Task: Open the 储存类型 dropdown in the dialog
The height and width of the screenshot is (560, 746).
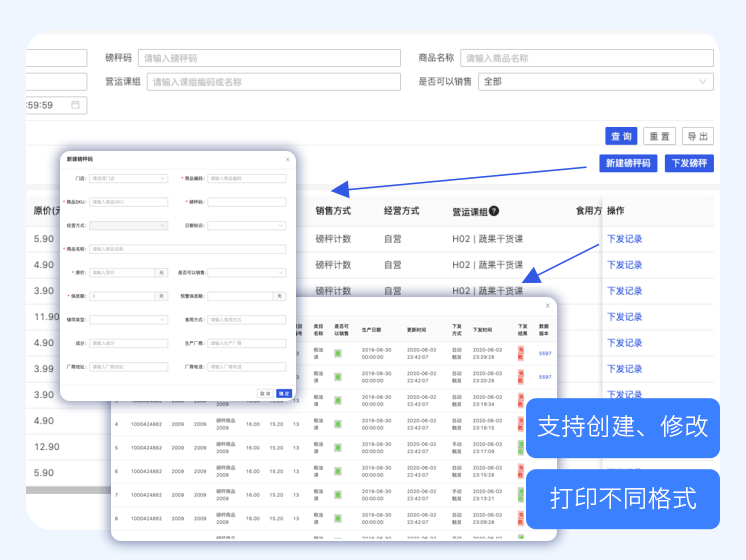Action: (129, 320)
